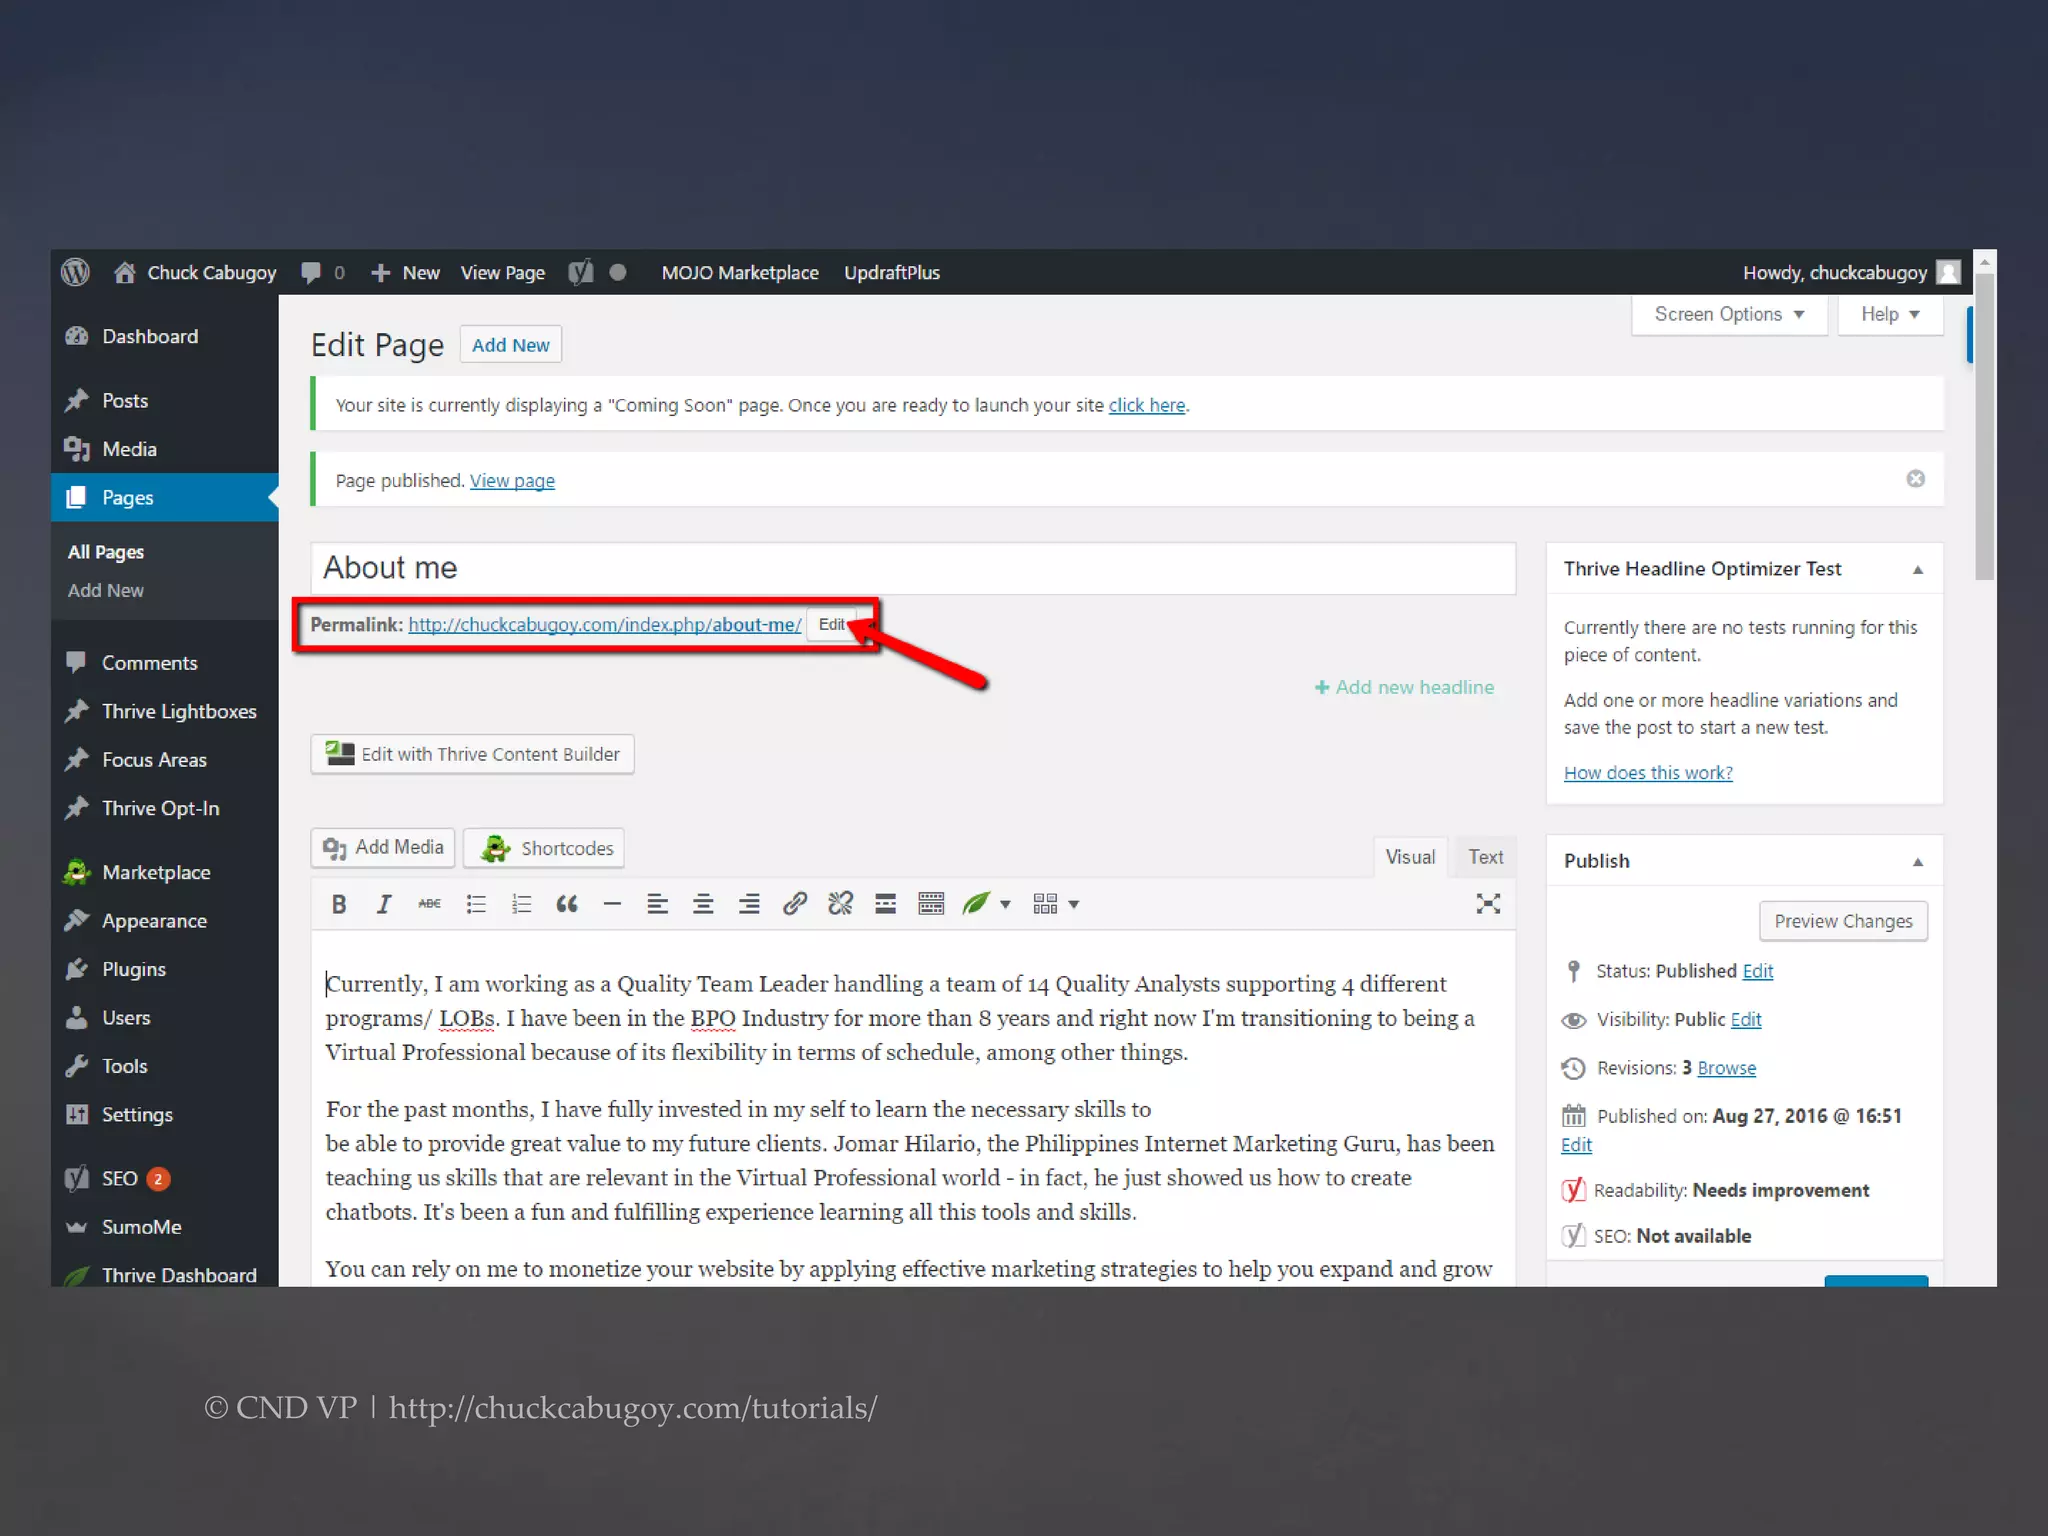Open MOJO Marketplace in admin bar
Image resolution: width=2048 pixels, height=1536 pixels.
[x=740, y=272]
